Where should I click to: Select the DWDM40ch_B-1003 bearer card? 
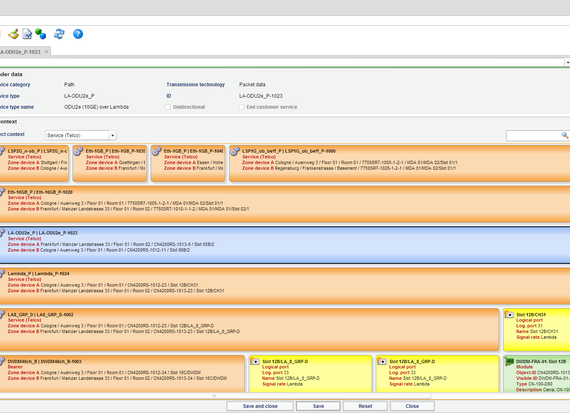pyautogui.click(x=122, y=374)
